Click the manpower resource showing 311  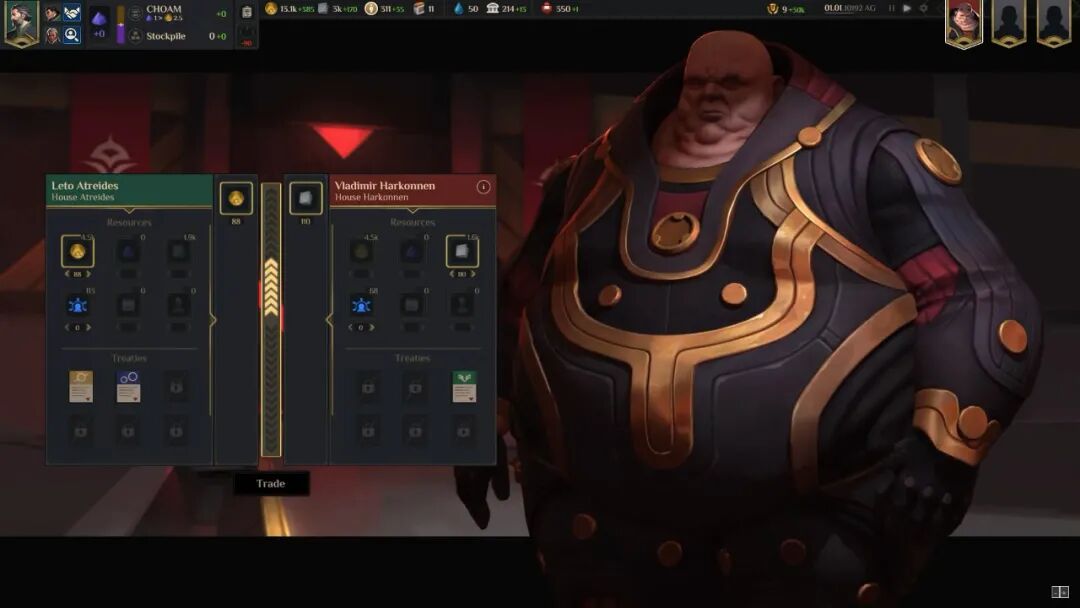pos(385,9)
